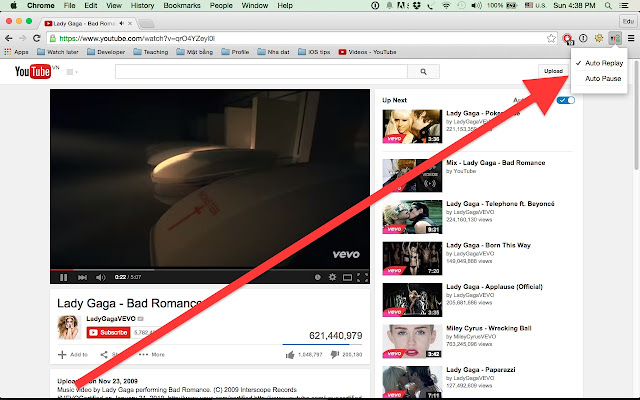Open the Chrome hamburger menu
Viewport: 640px width, 400px height.
click(631, 38)
